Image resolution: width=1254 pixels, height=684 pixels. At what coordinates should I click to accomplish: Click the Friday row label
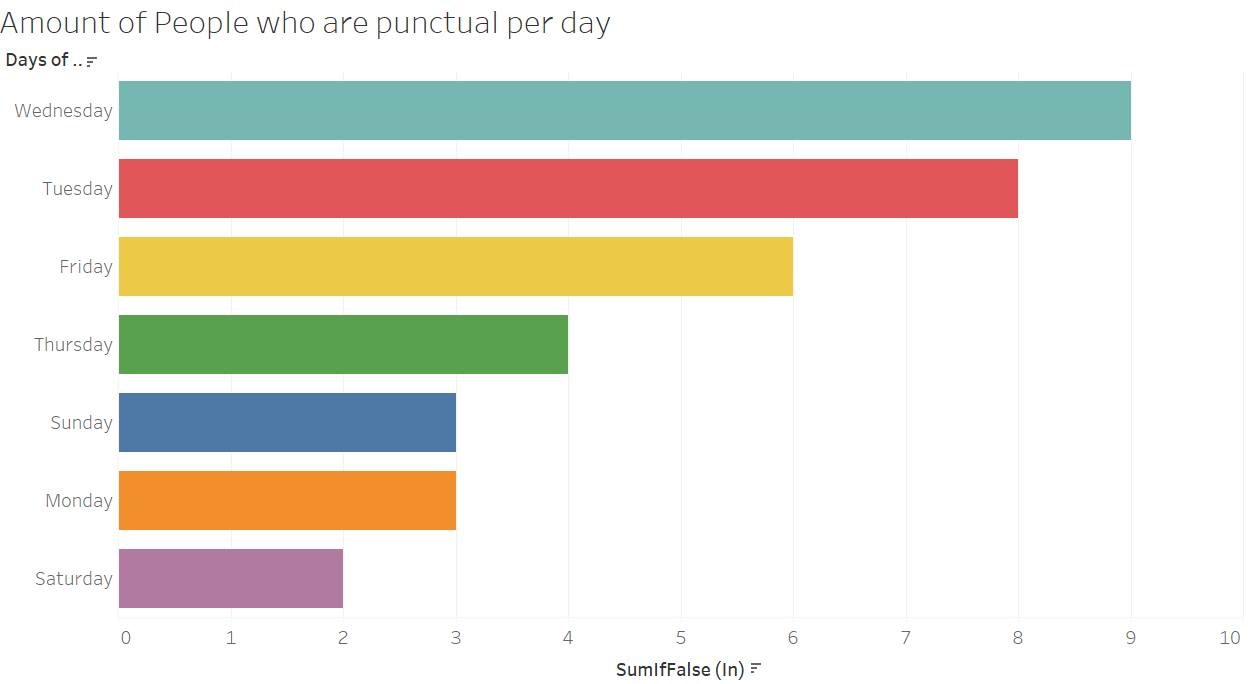pyautogui.click(x=86, y=267)
